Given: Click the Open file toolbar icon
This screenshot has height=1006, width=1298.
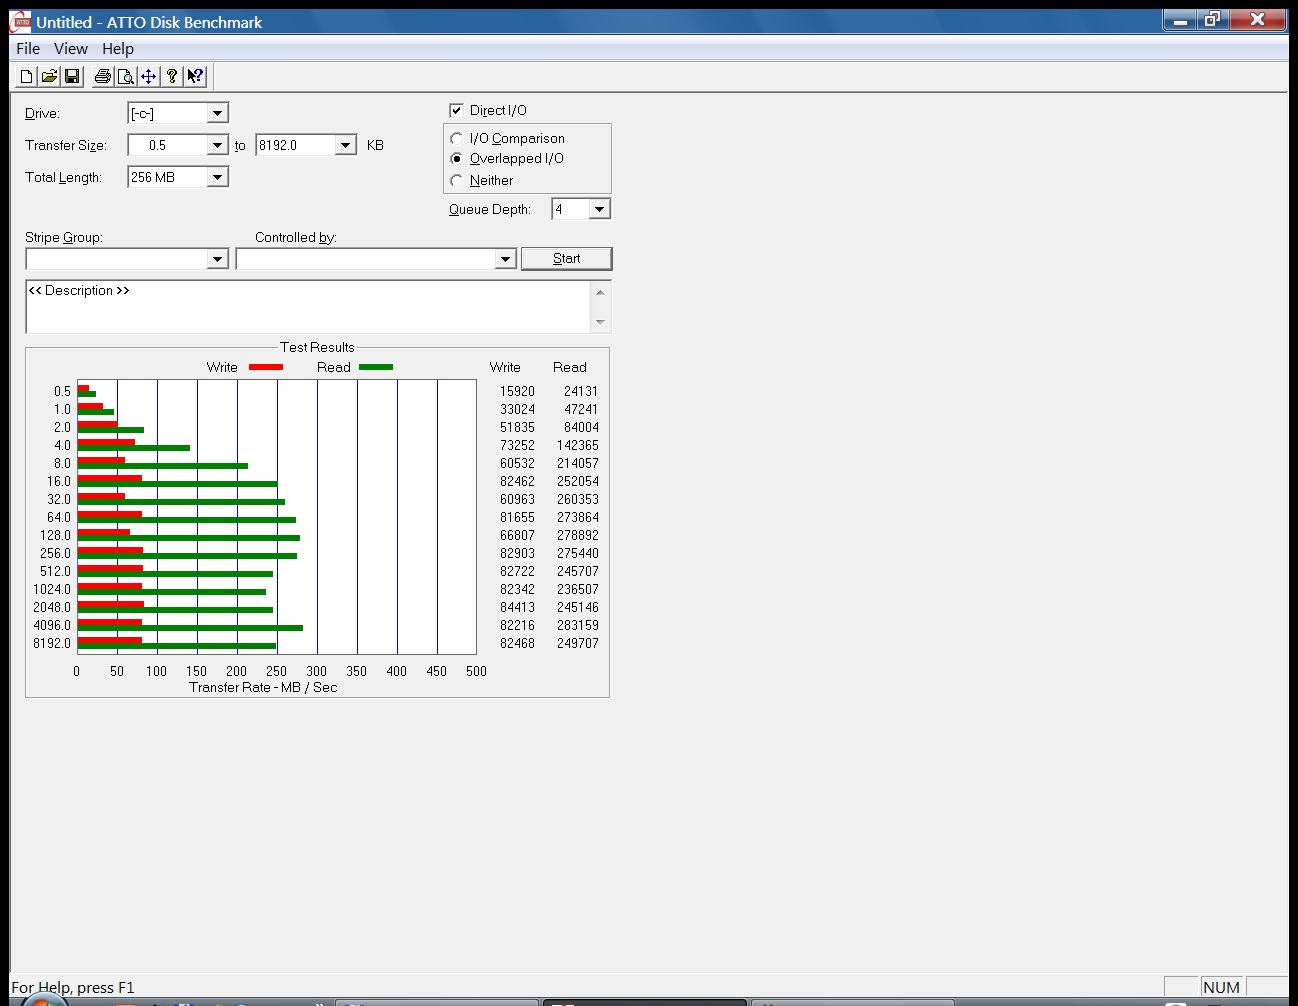Looking at the screenshot, I should point(49,76).
